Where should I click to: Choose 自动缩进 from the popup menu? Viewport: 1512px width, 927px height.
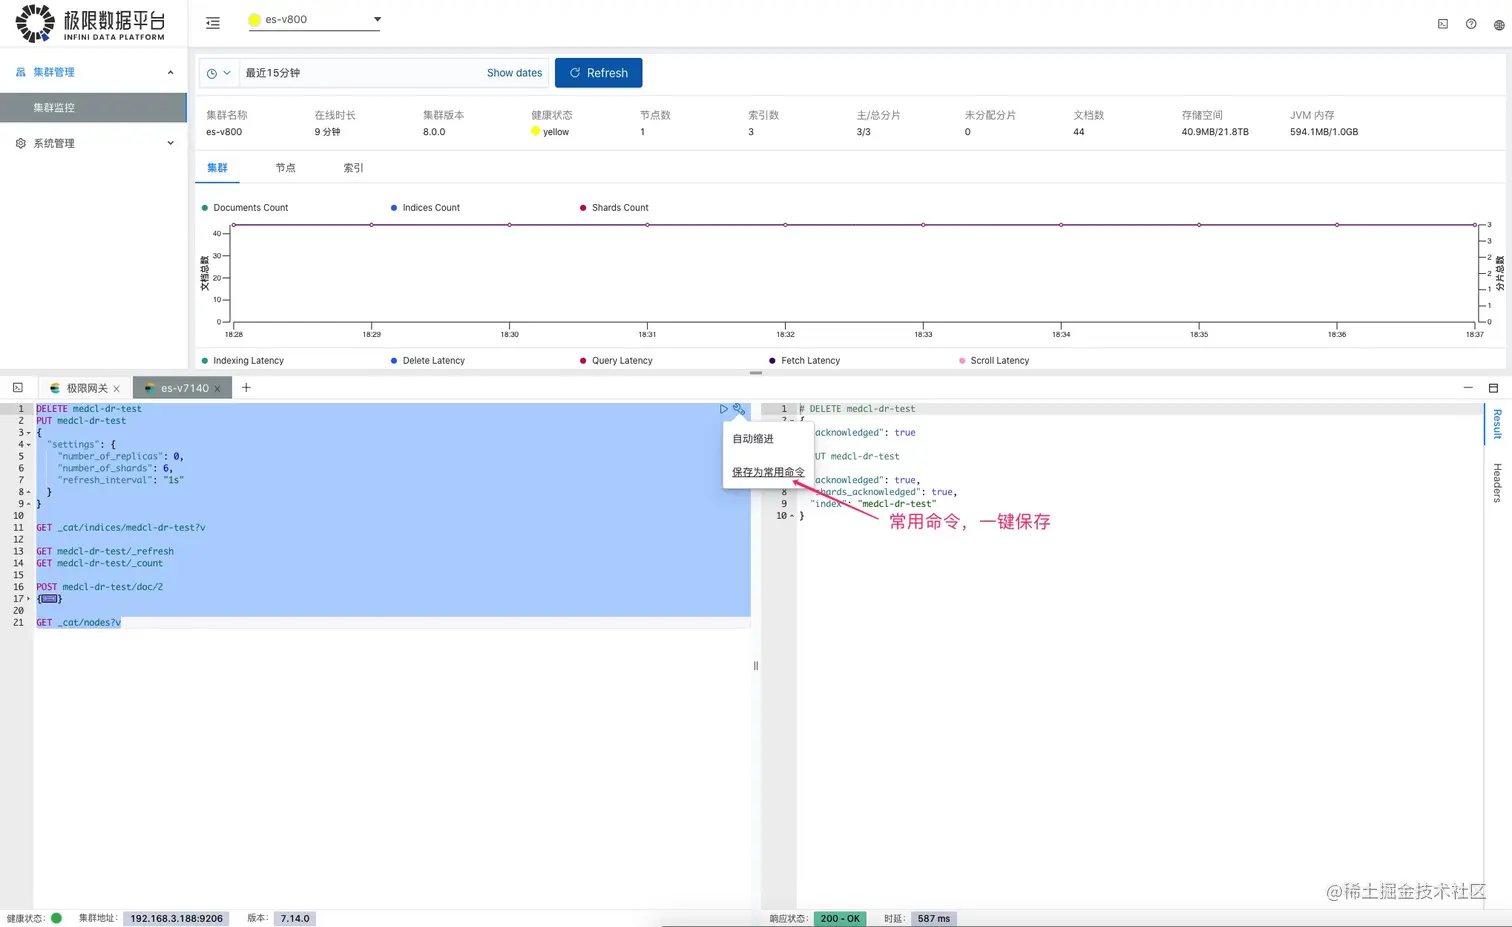point(753,439)
